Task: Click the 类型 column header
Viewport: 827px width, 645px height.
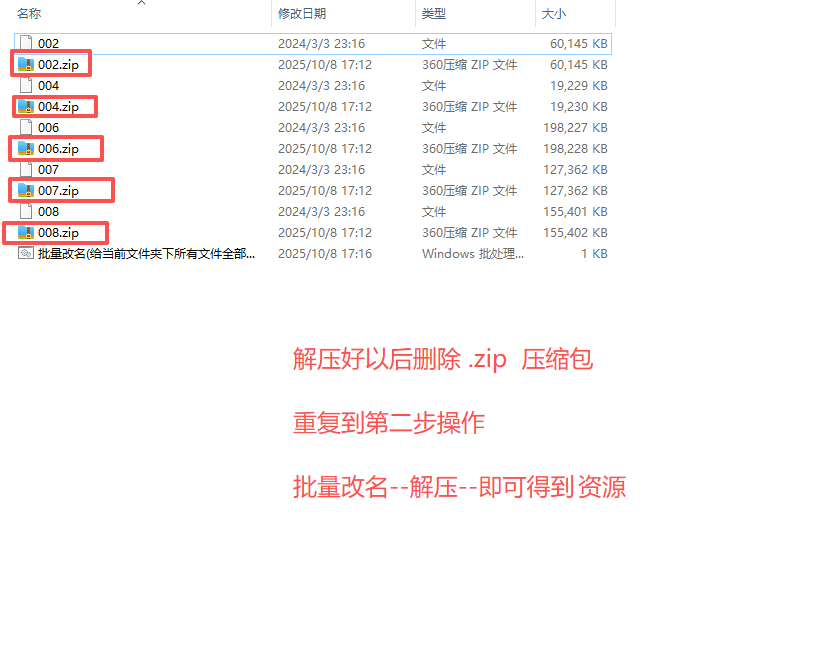Action: tap(435, 13)
